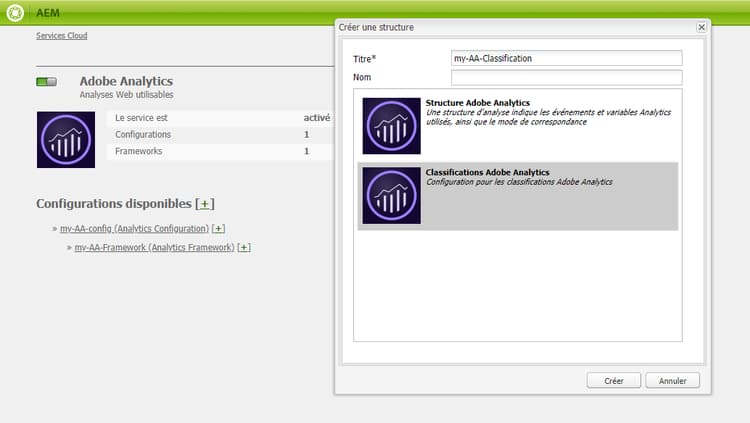Click the Configurations count row

(x=220, y=134)
